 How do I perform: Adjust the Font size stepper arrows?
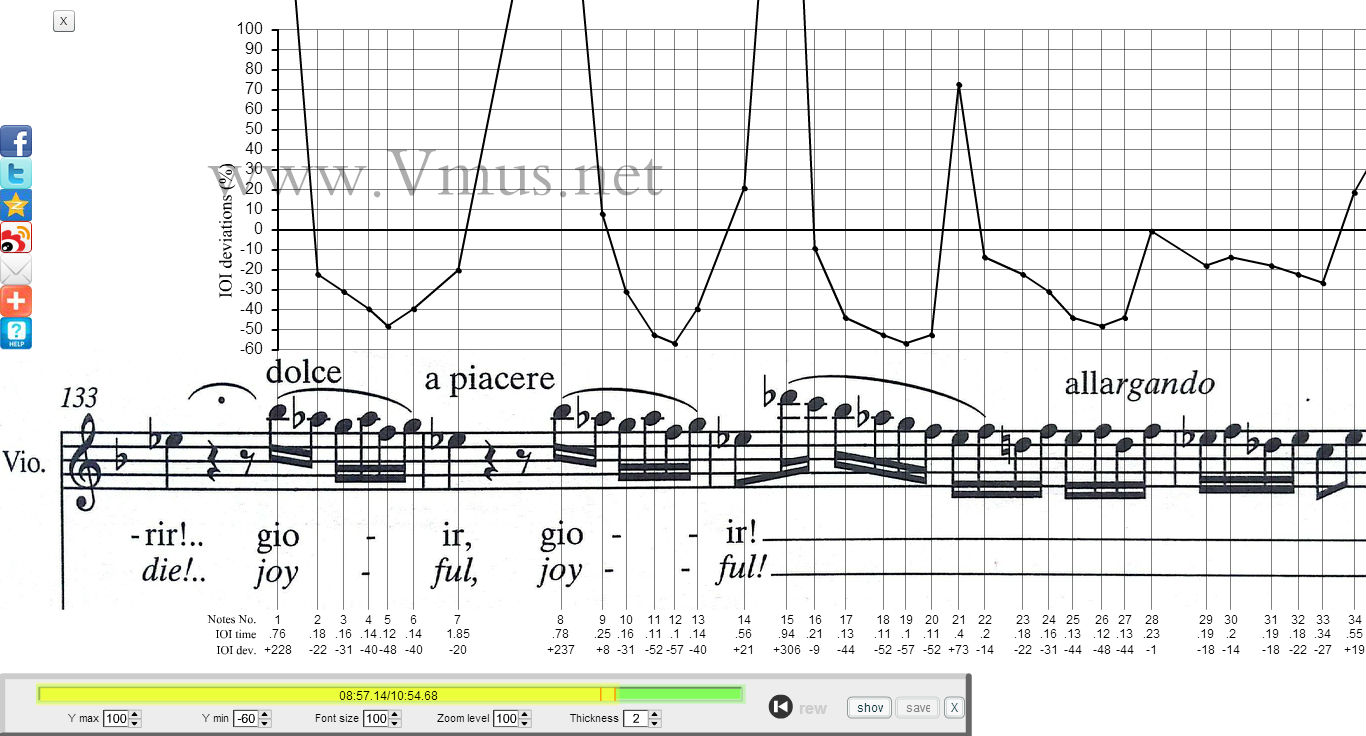click(395, 719)
